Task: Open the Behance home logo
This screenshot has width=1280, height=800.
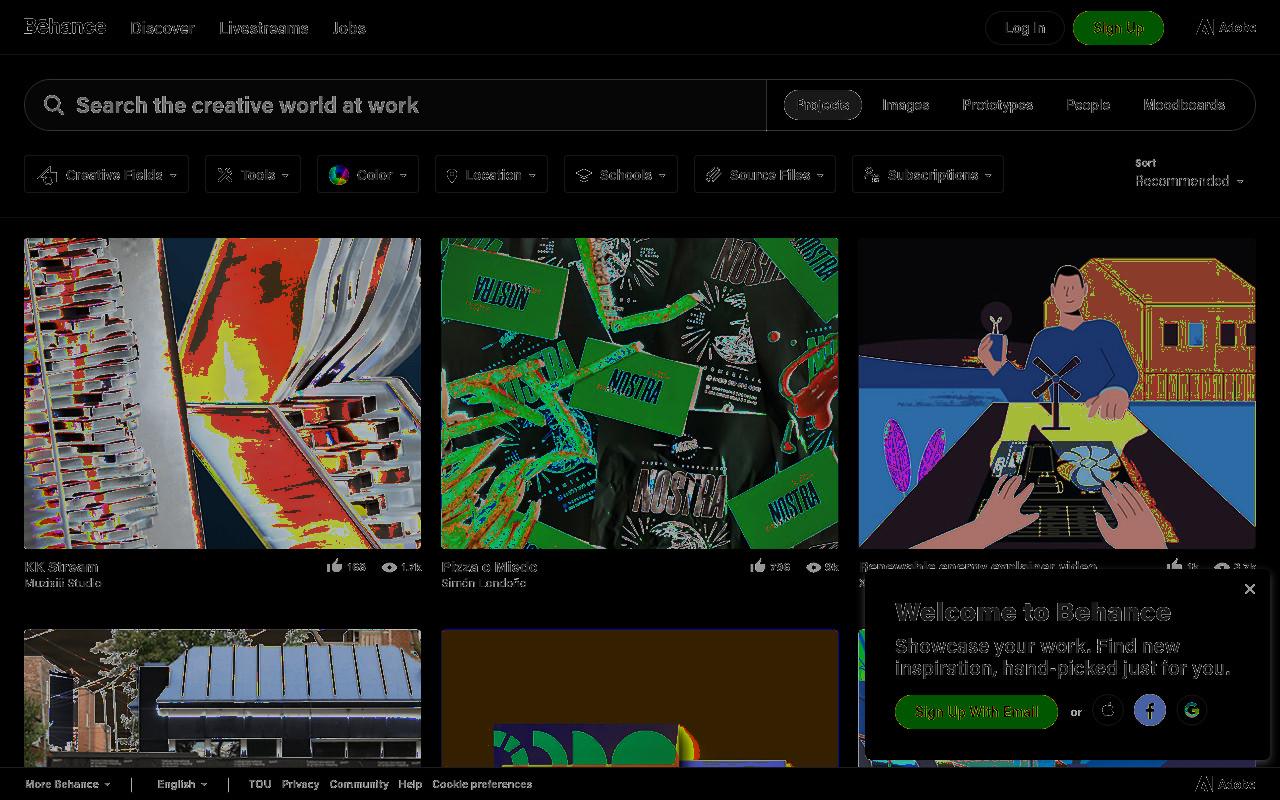Action: pyautogui.click(x=65, y=27)
